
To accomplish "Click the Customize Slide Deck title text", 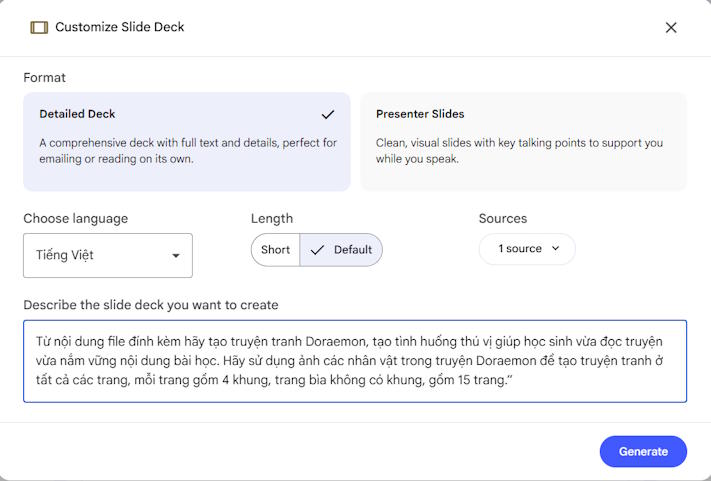I will pyautogui.click(x=120, y=27).
